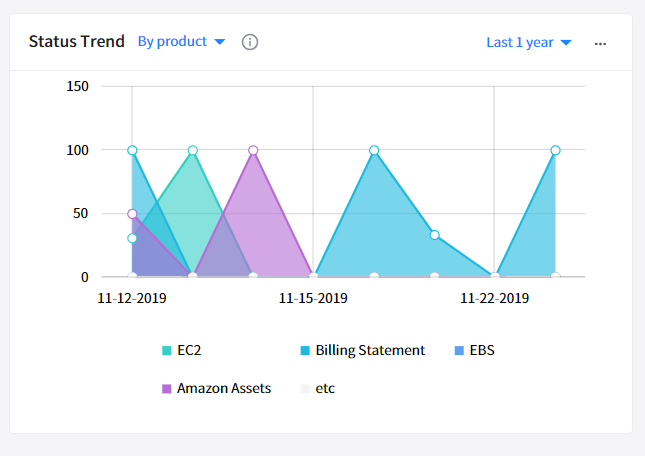Toggle EBS series in the legend
Screen dimensions: 645x456
483,350
